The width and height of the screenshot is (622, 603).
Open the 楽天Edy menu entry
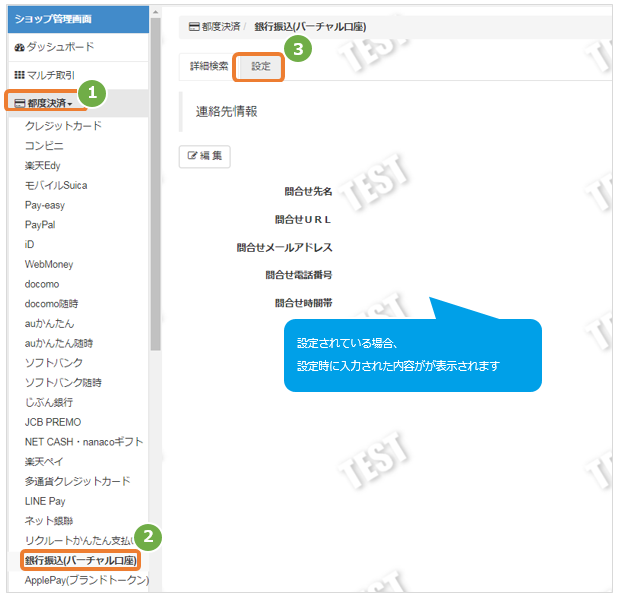click(x=42, y=165)
